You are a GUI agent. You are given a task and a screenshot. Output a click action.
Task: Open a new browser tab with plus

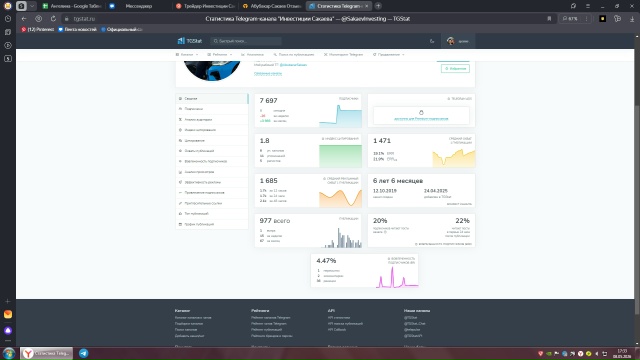[378, 6]
